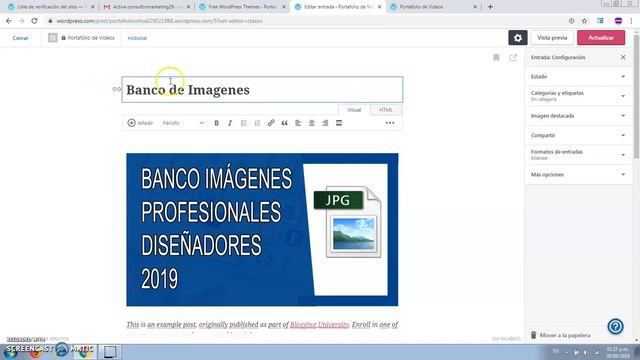
Task: Open the Párrafo format dropdown
Action: tap(183, 123)
